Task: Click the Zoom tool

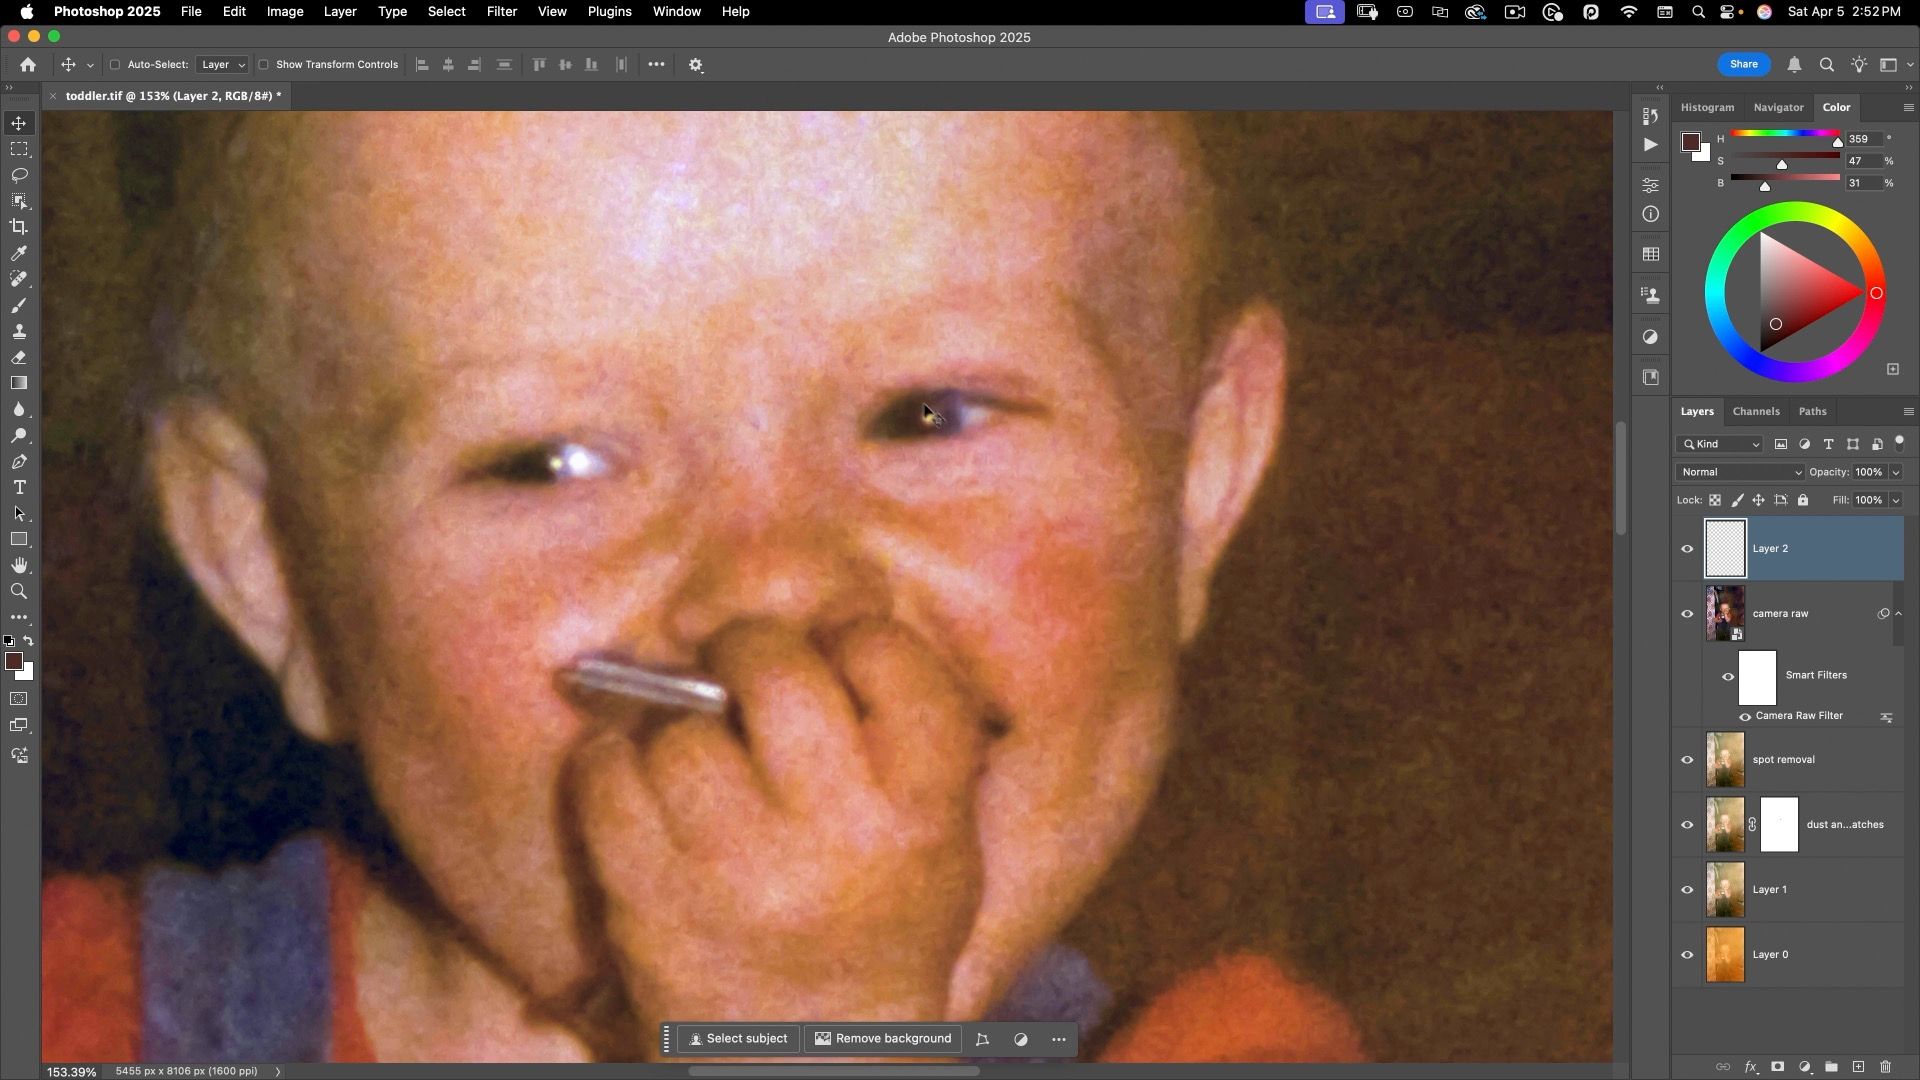Action: pos(19,592)
